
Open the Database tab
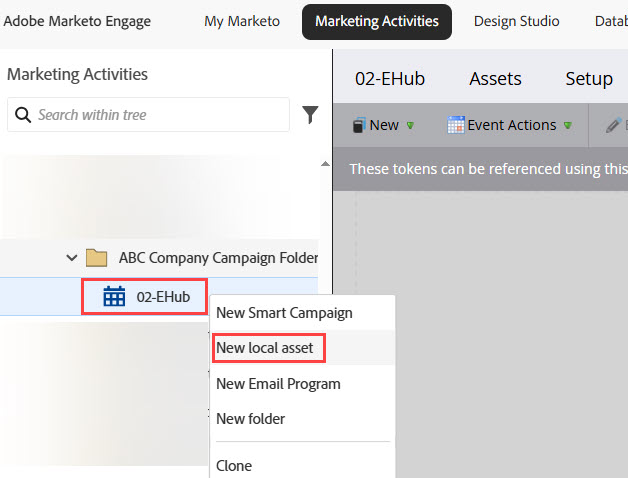click(x=611, y=21)
